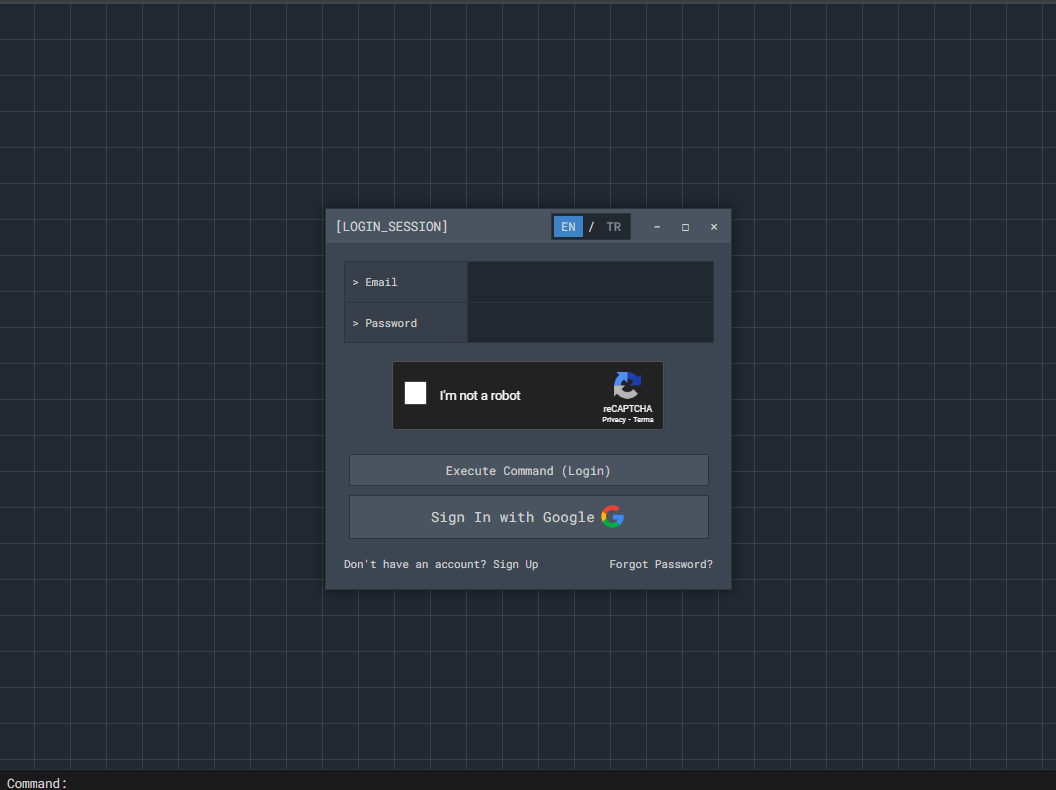Click the reCAPTCHA logo icon

pos(627,387)
